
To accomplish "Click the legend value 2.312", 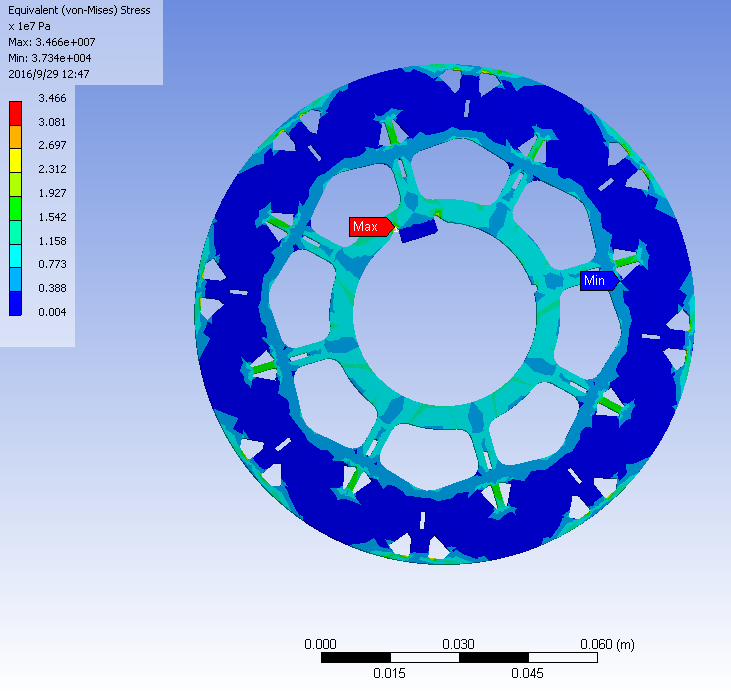I will coord(52,169).
